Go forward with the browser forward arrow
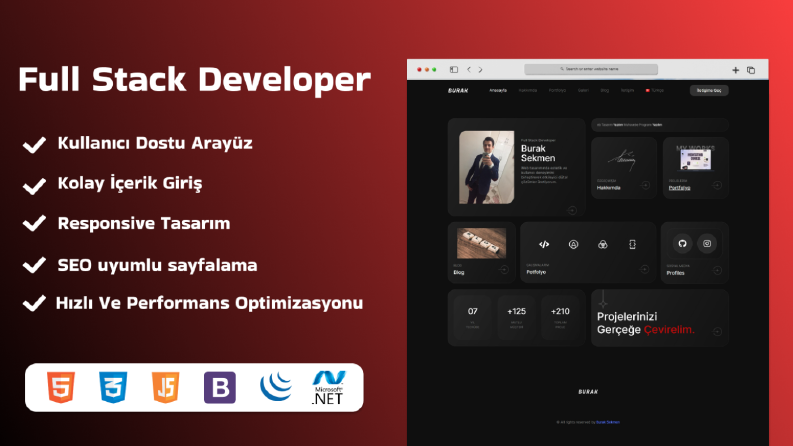Viewport: 793px width, 446px height. coord(480,70)
